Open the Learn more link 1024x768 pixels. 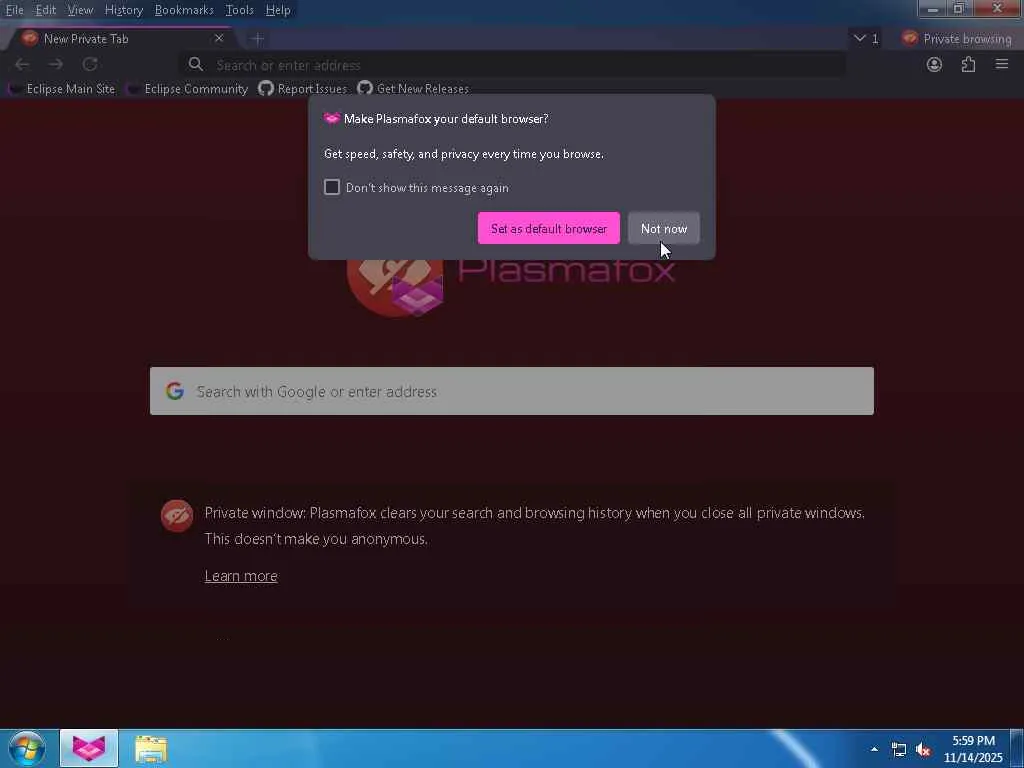click(241, 575)
